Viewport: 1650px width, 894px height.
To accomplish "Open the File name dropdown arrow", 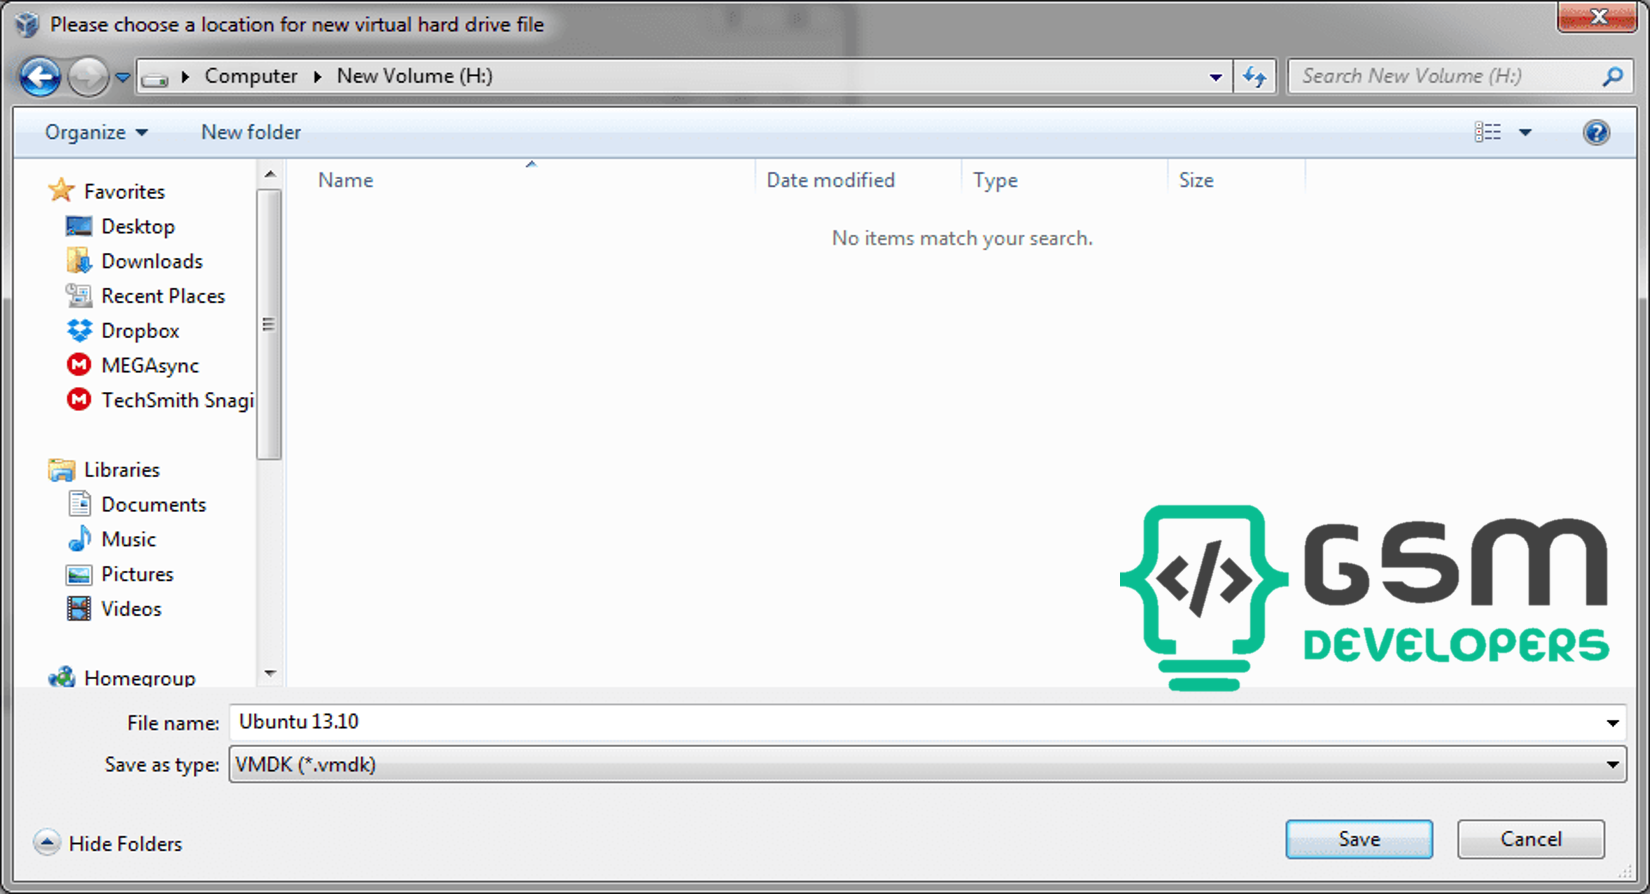I will pos(1612,723).
